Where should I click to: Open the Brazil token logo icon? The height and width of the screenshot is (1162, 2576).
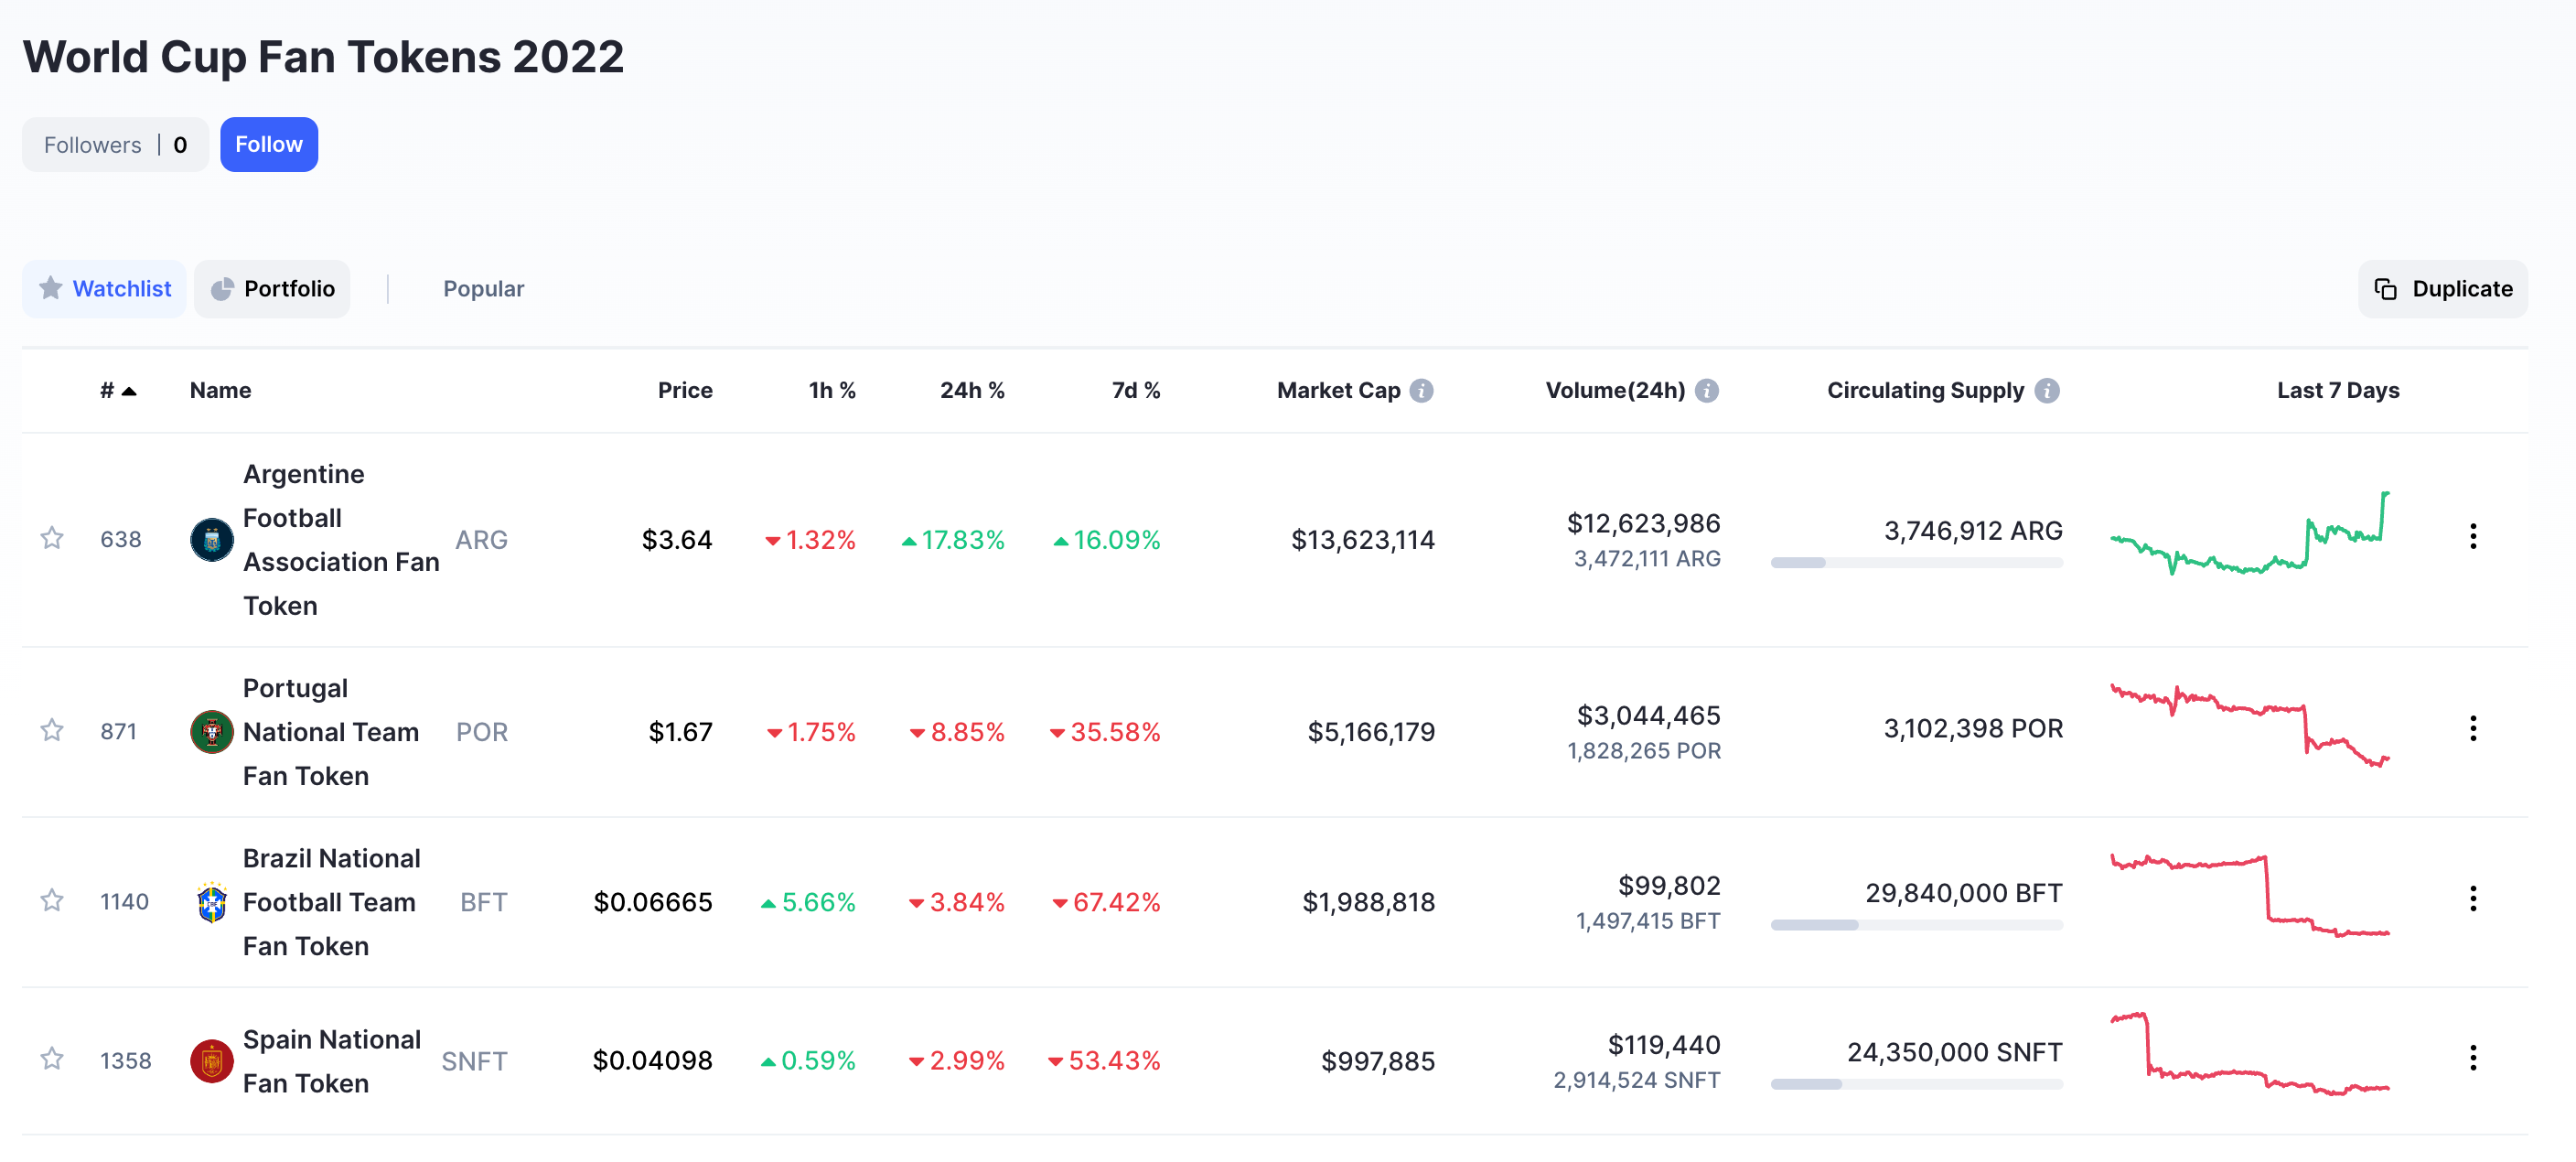pyautogui.click(x=212, y=902)
